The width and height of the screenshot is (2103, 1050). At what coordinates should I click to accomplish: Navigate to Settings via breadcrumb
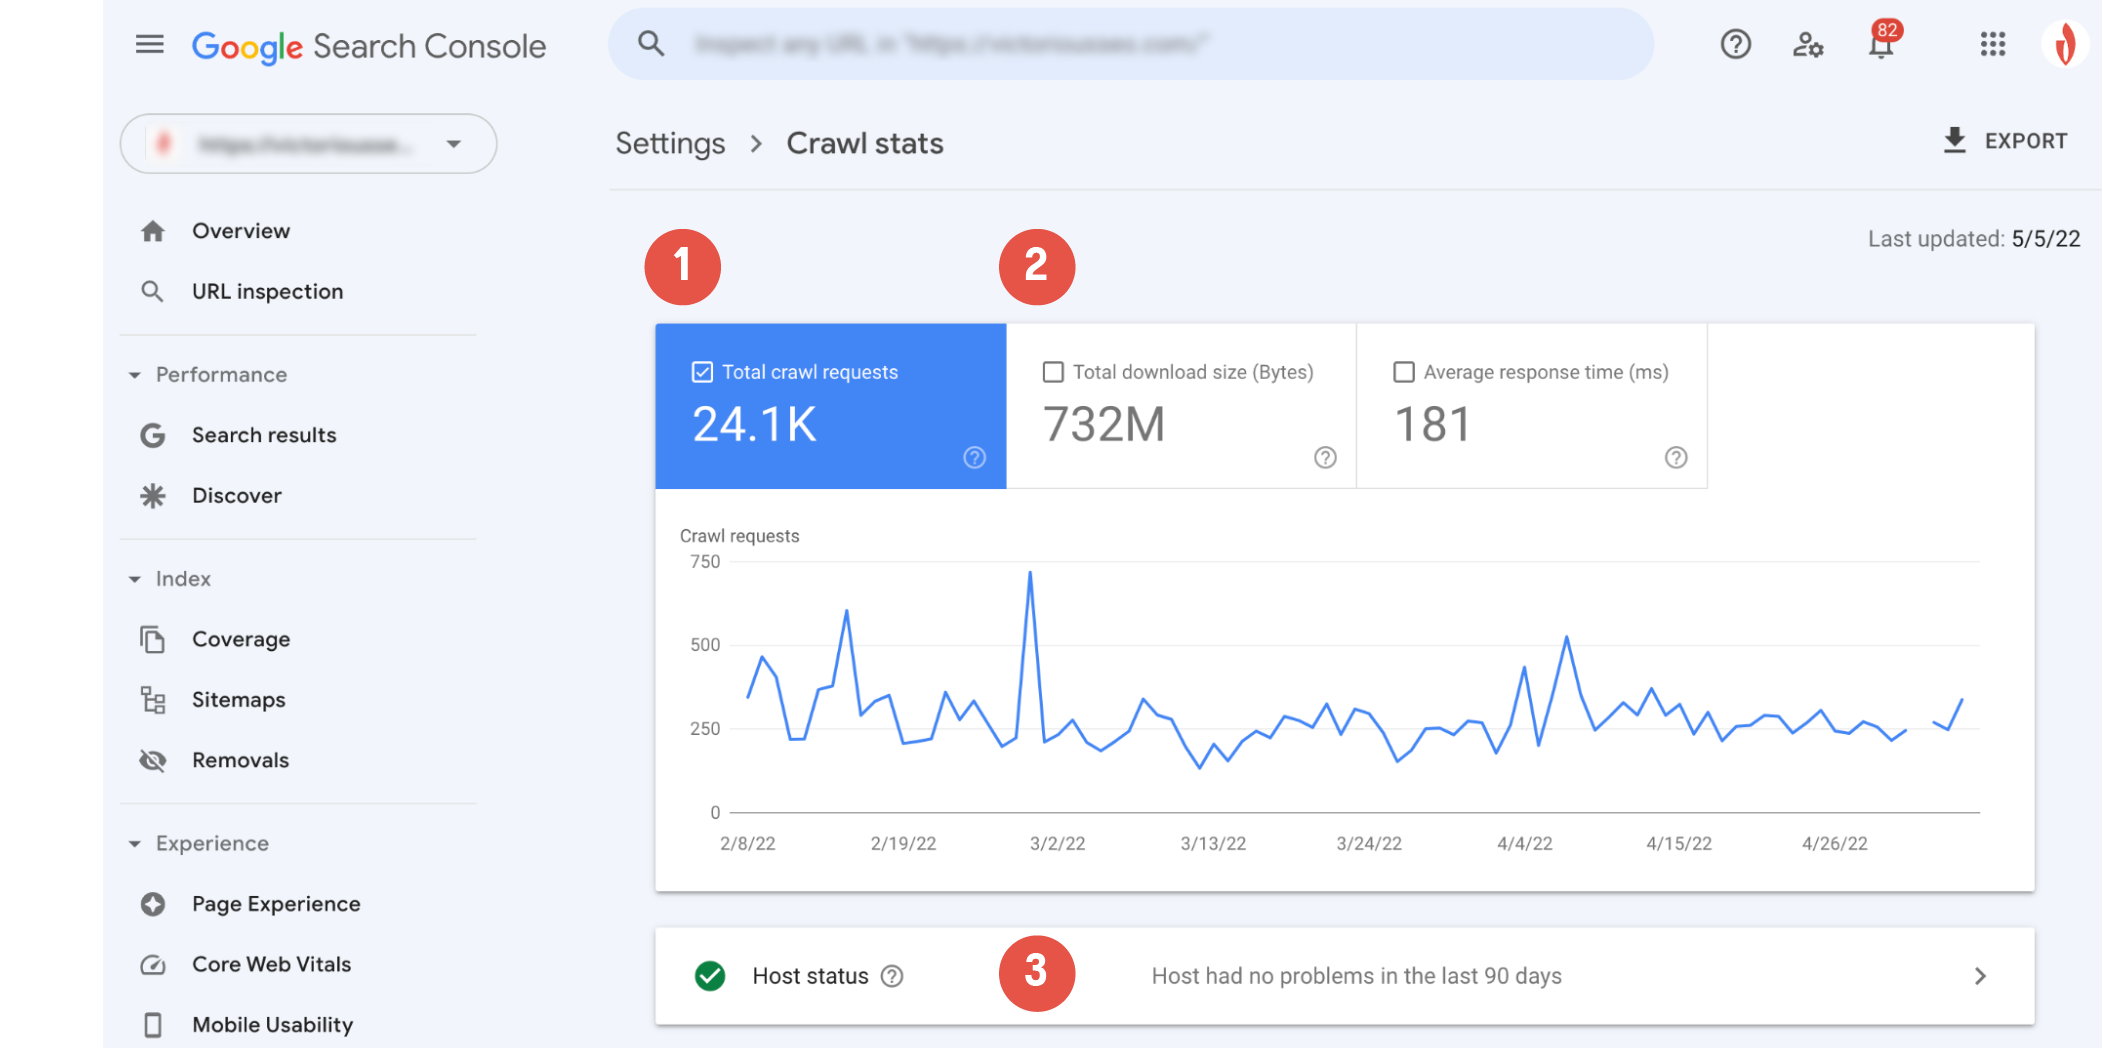tap(670, 143)
